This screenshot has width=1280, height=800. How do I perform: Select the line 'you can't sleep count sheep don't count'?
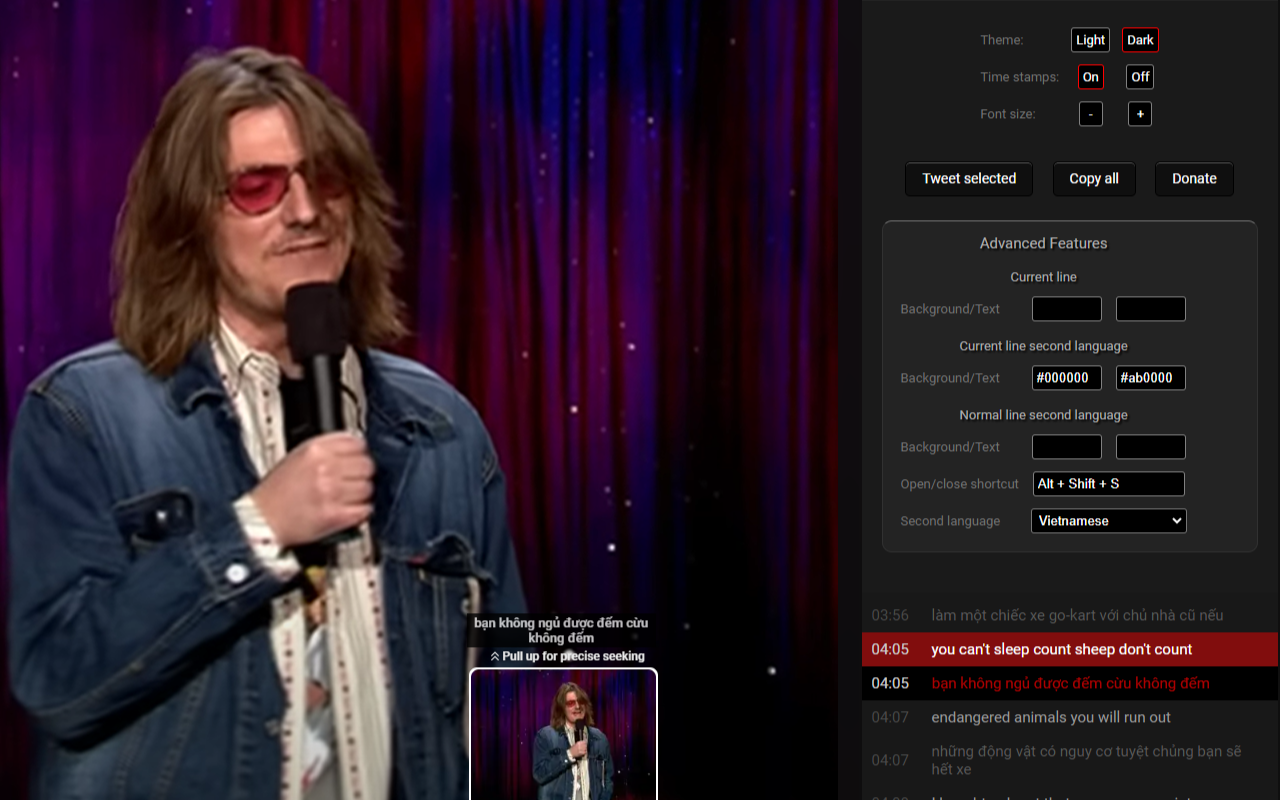point(1060,649)
